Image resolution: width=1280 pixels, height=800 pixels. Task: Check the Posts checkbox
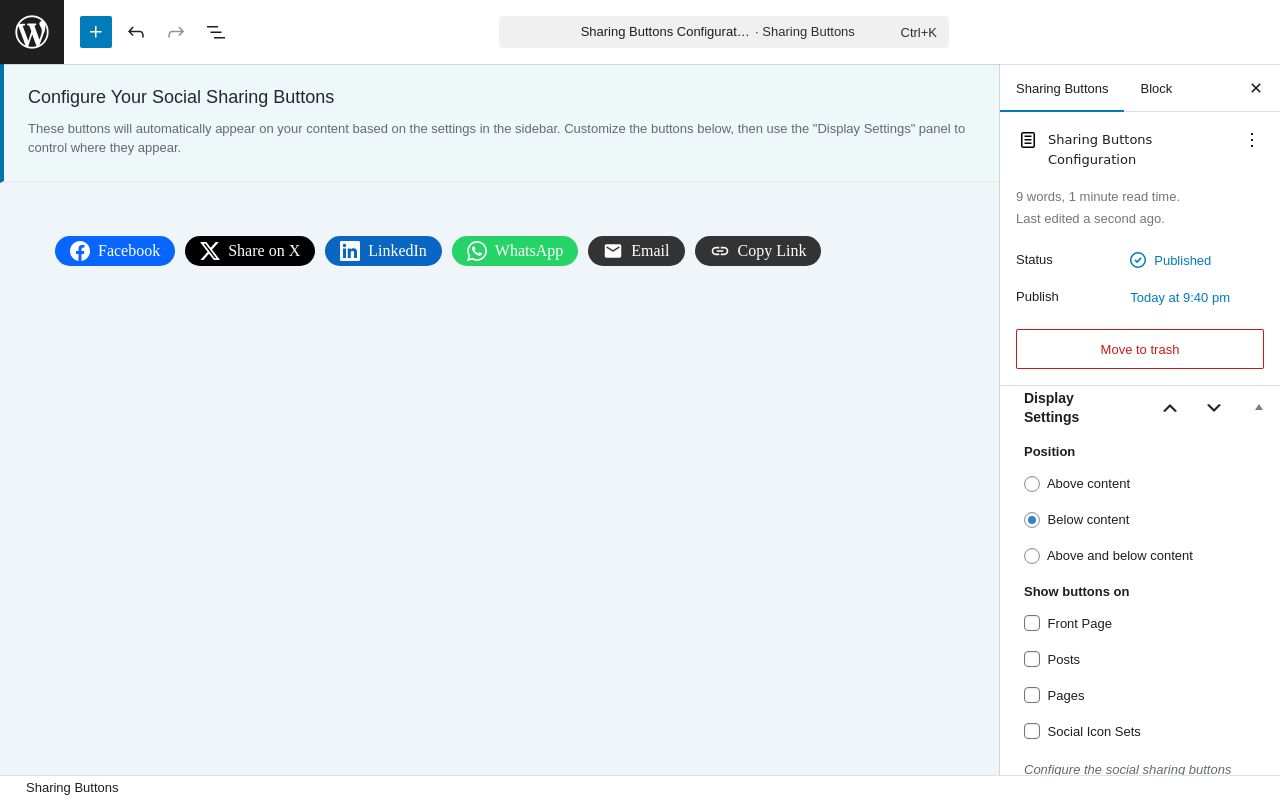[x=1032, y=659]
